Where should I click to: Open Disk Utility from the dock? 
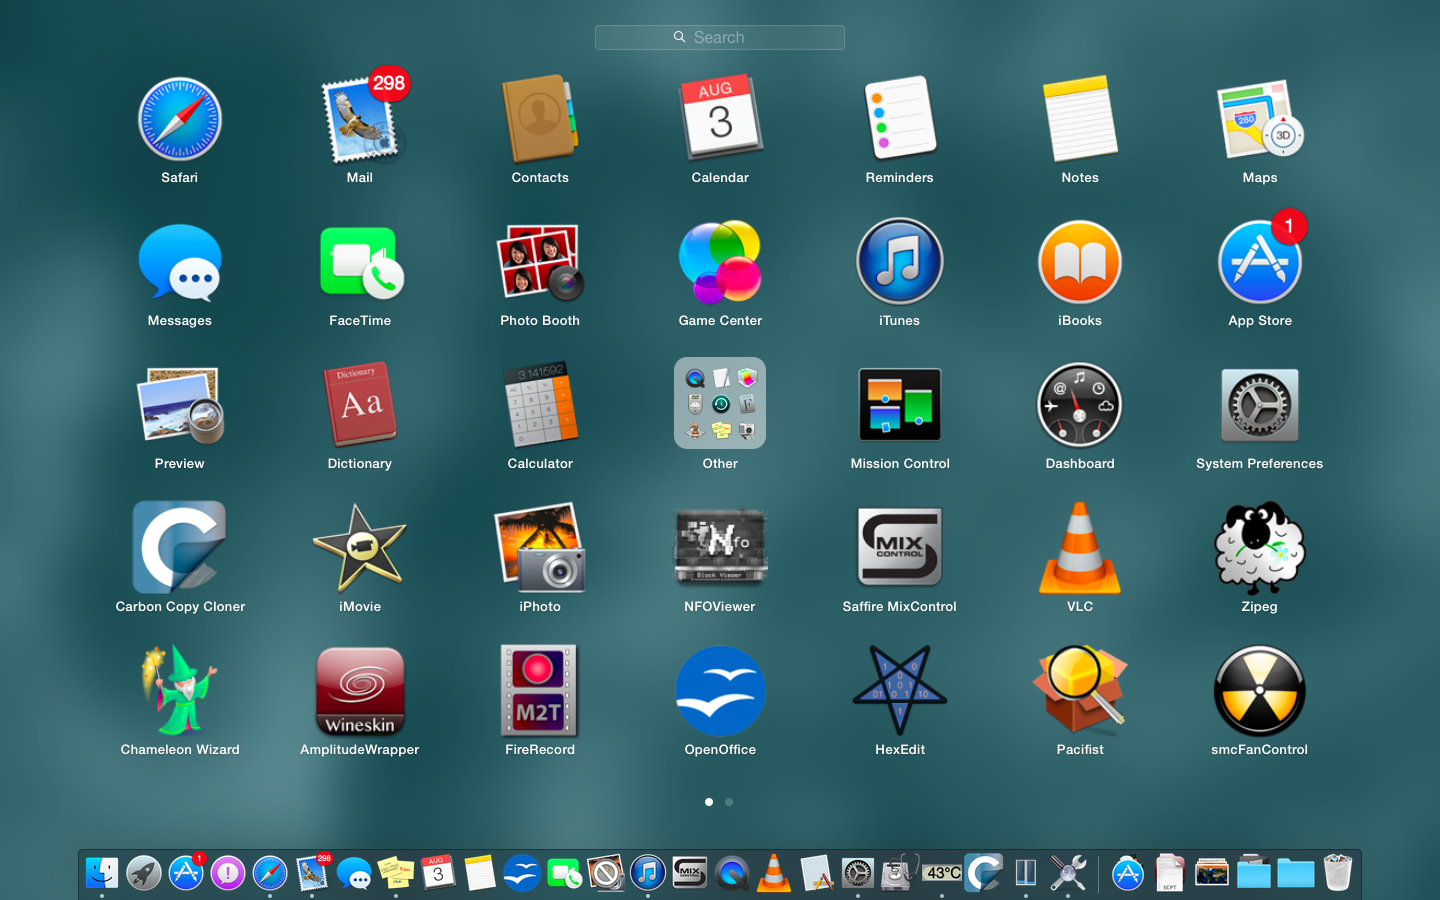point(897,873)
